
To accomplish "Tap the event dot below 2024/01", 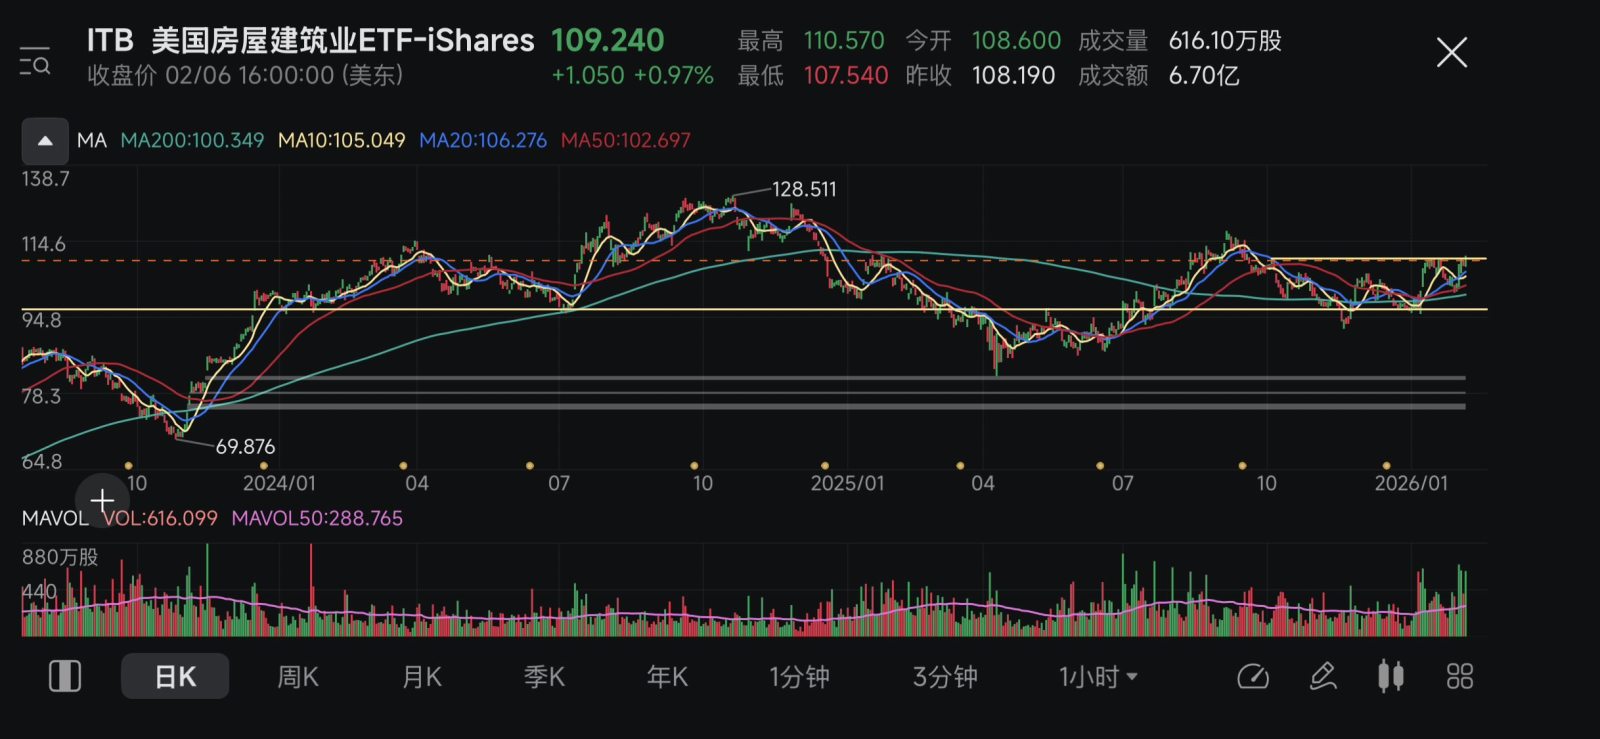I will pos(265,466).
